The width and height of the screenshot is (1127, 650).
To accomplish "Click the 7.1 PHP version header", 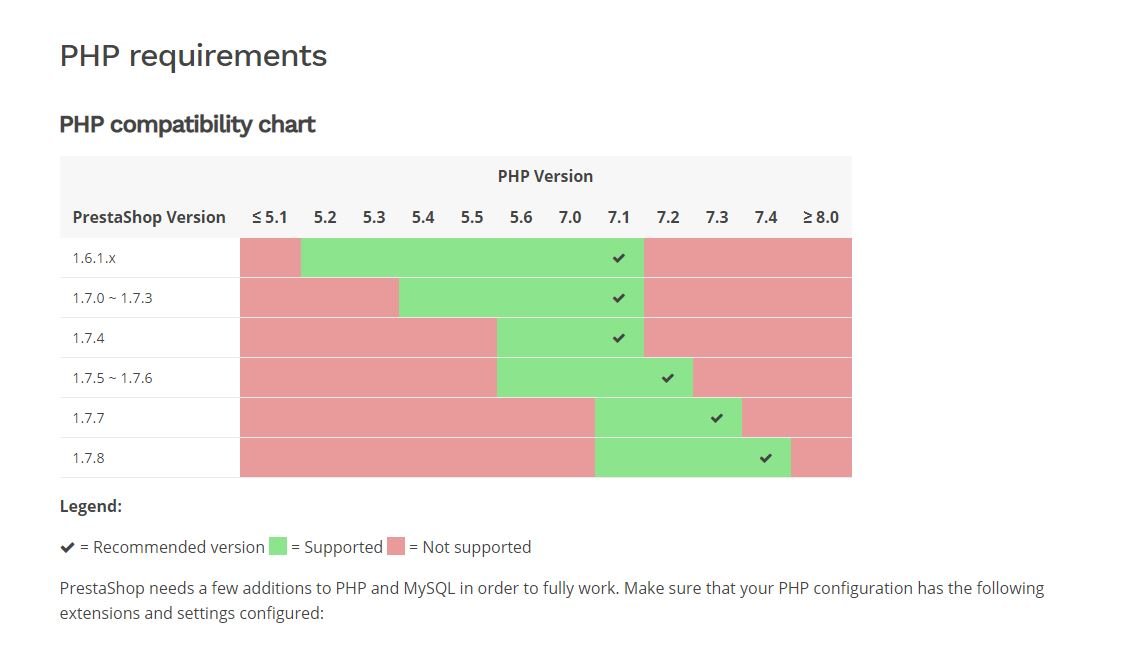I will pyautogui.click(x=619, y=217).
